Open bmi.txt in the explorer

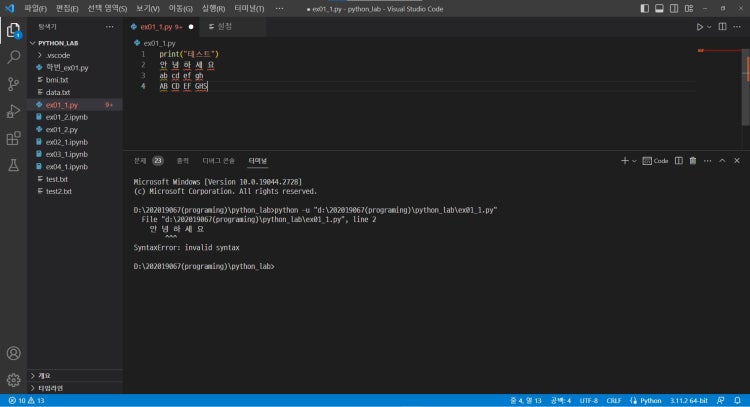75,80
